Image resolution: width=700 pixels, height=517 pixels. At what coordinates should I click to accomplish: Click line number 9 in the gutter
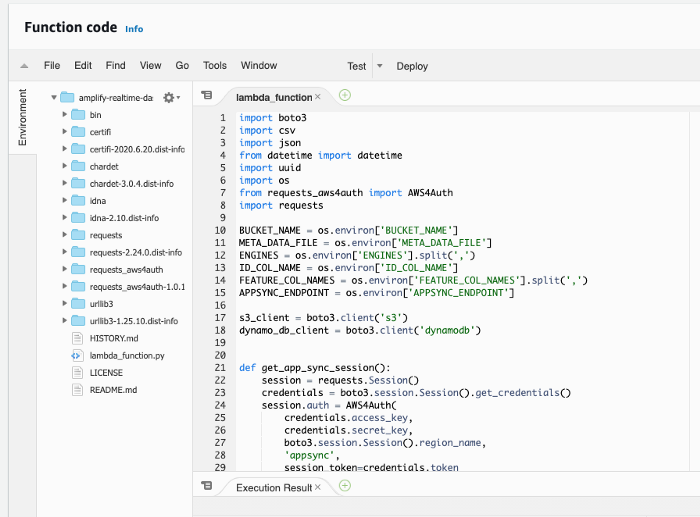(x=223, y=218)
